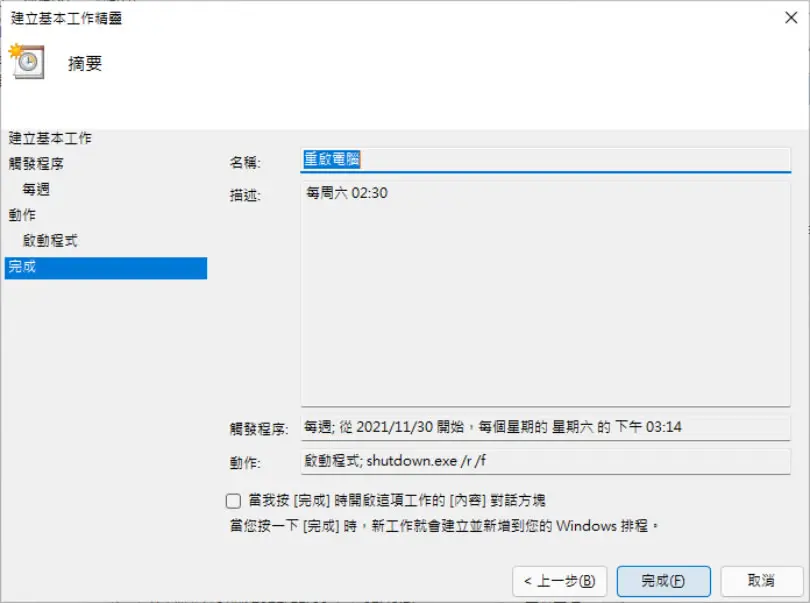
Task: Click the Windows 排程 information text
Action: [444, 526]
